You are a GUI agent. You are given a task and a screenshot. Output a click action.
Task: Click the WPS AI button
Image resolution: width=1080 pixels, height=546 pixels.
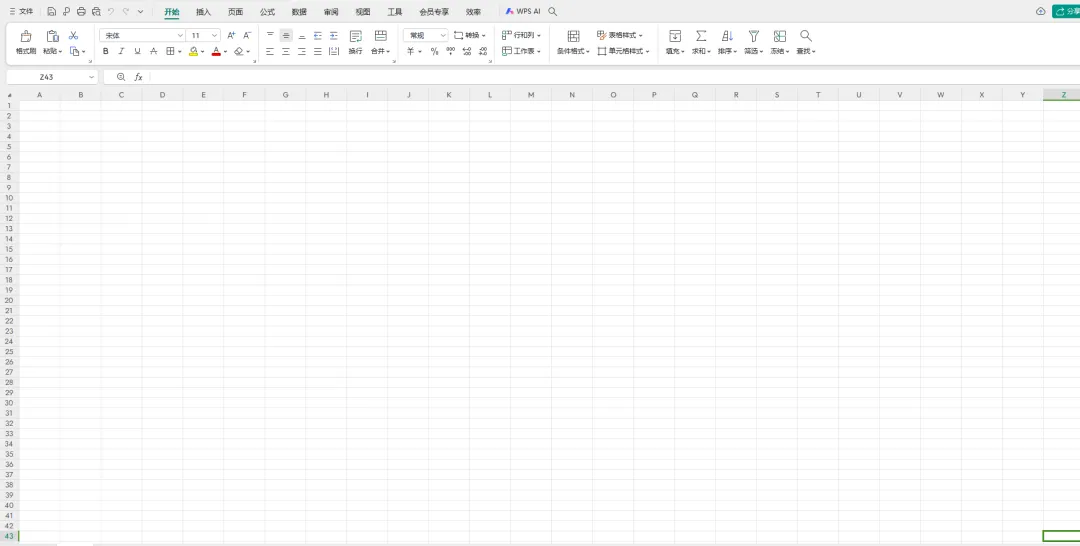coord(523,12)
